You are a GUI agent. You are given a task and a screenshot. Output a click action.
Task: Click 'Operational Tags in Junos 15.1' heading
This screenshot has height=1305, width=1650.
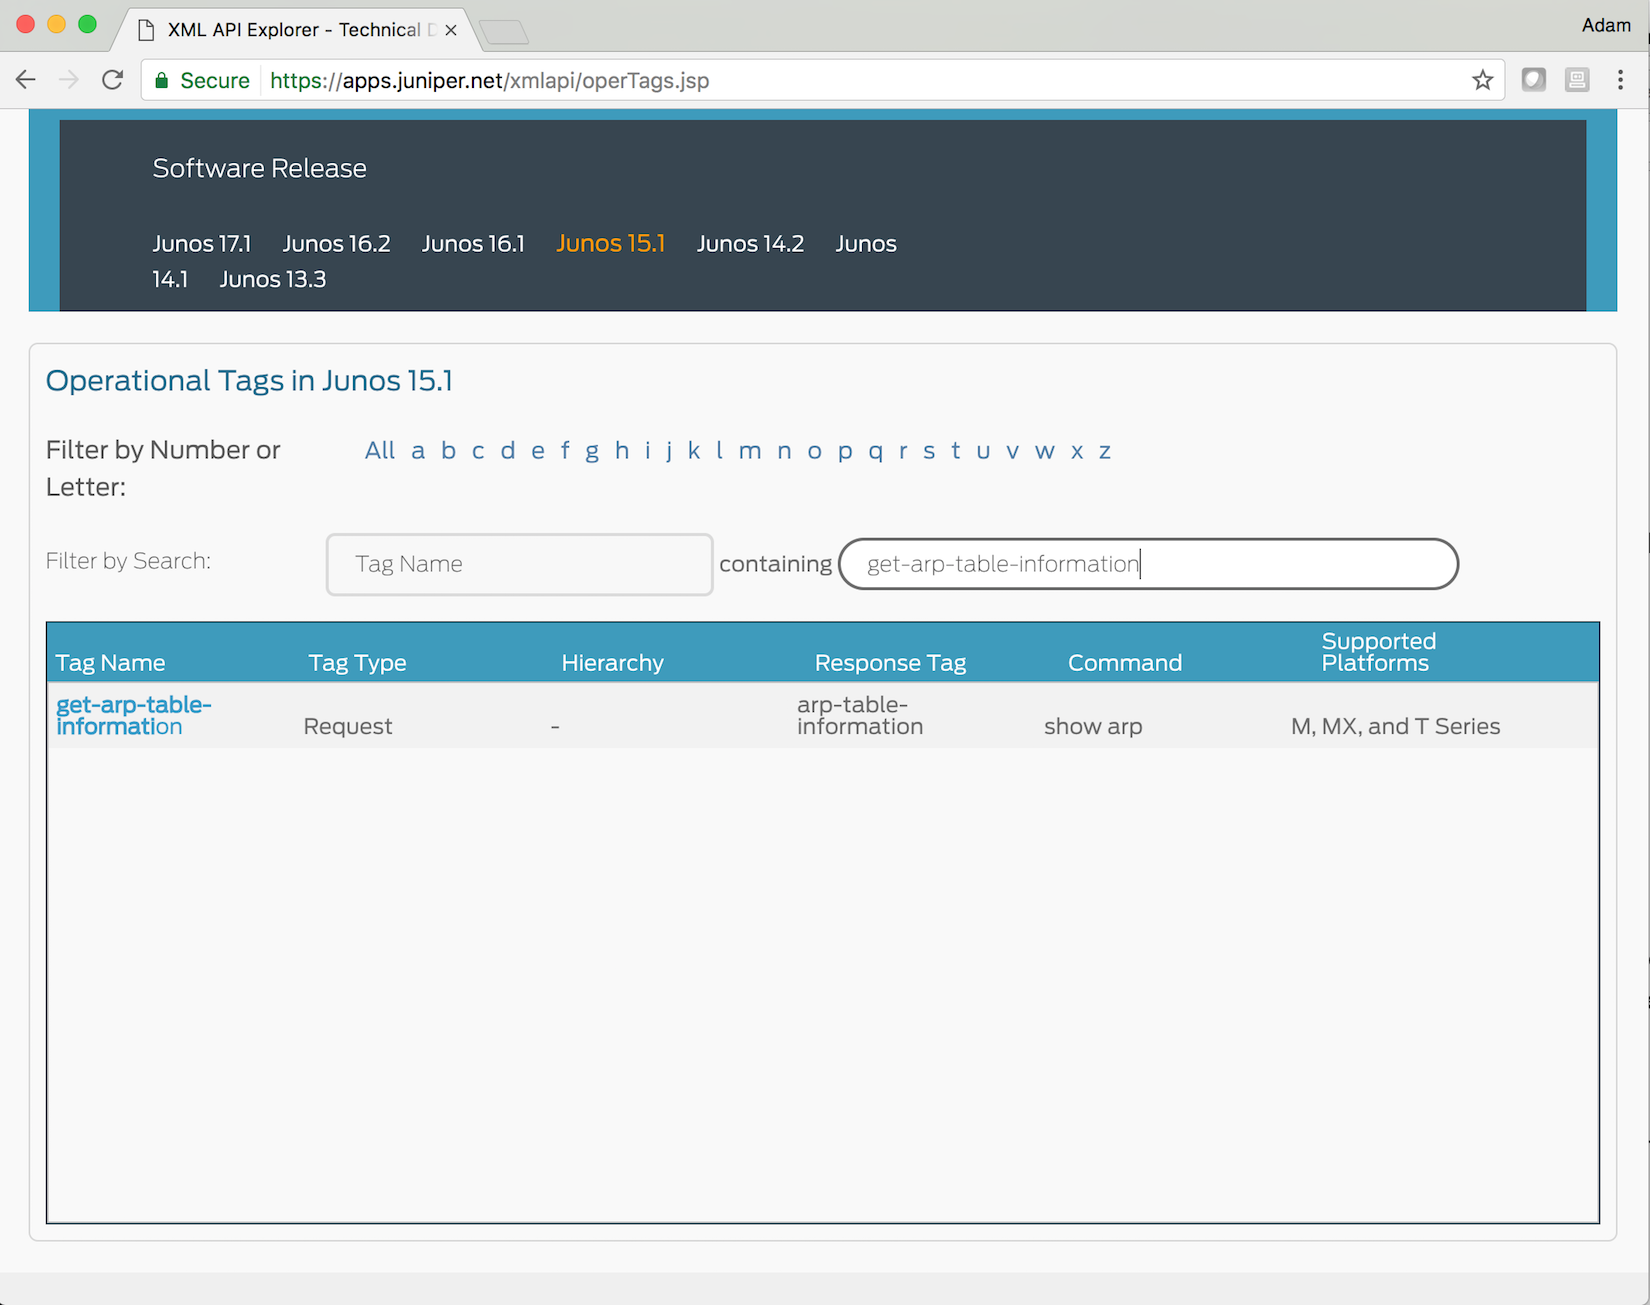click(x=249, y=380)
